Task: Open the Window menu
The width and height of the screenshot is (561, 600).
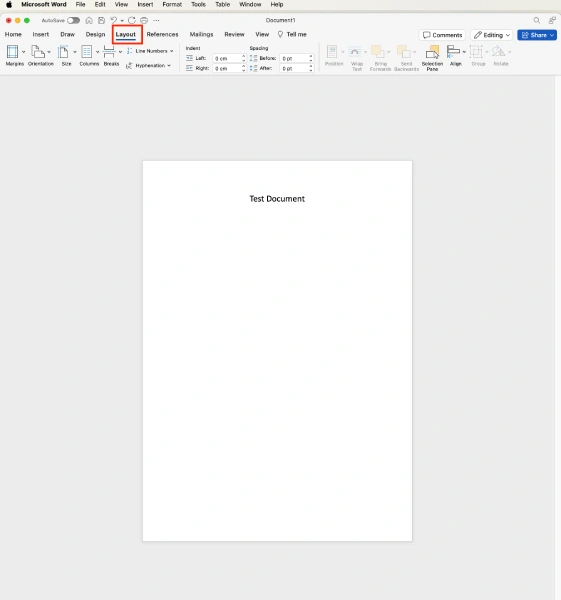Action: [250, 5]
